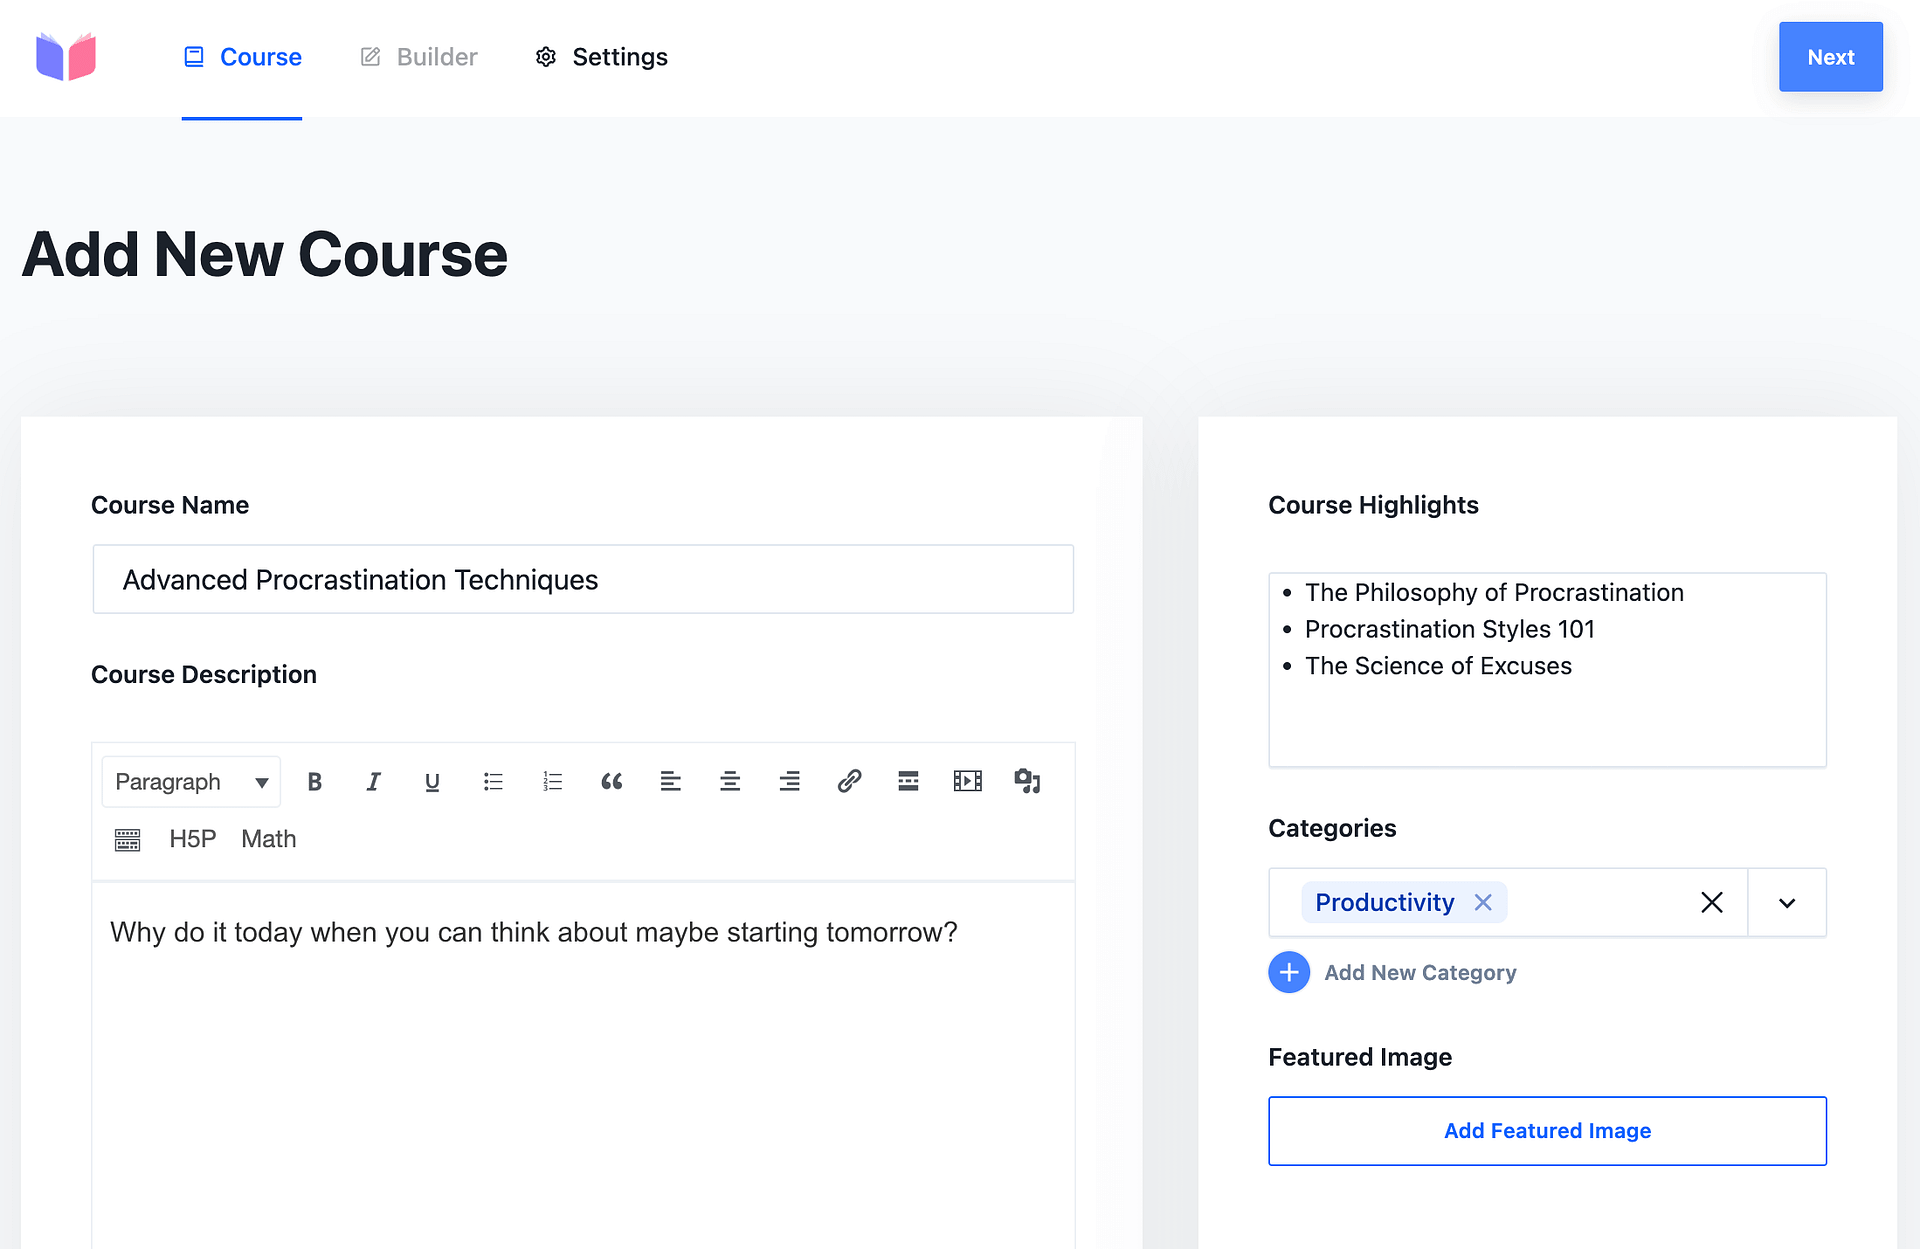Clear all selected categories with the X
The image size is (1920, 1249).
pyautogui.click(x=1712, y=902)
